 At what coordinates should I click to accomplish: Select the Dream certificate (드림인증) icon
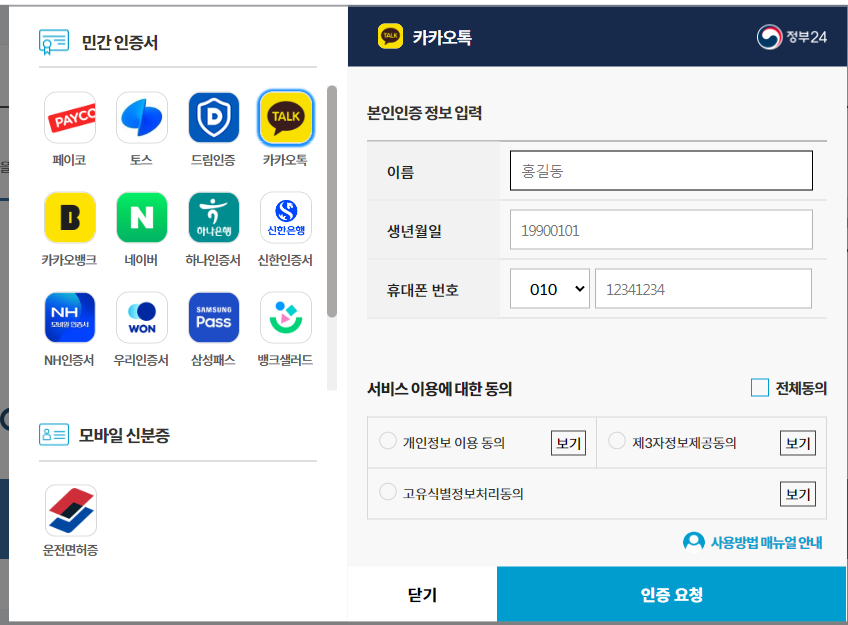214,118
